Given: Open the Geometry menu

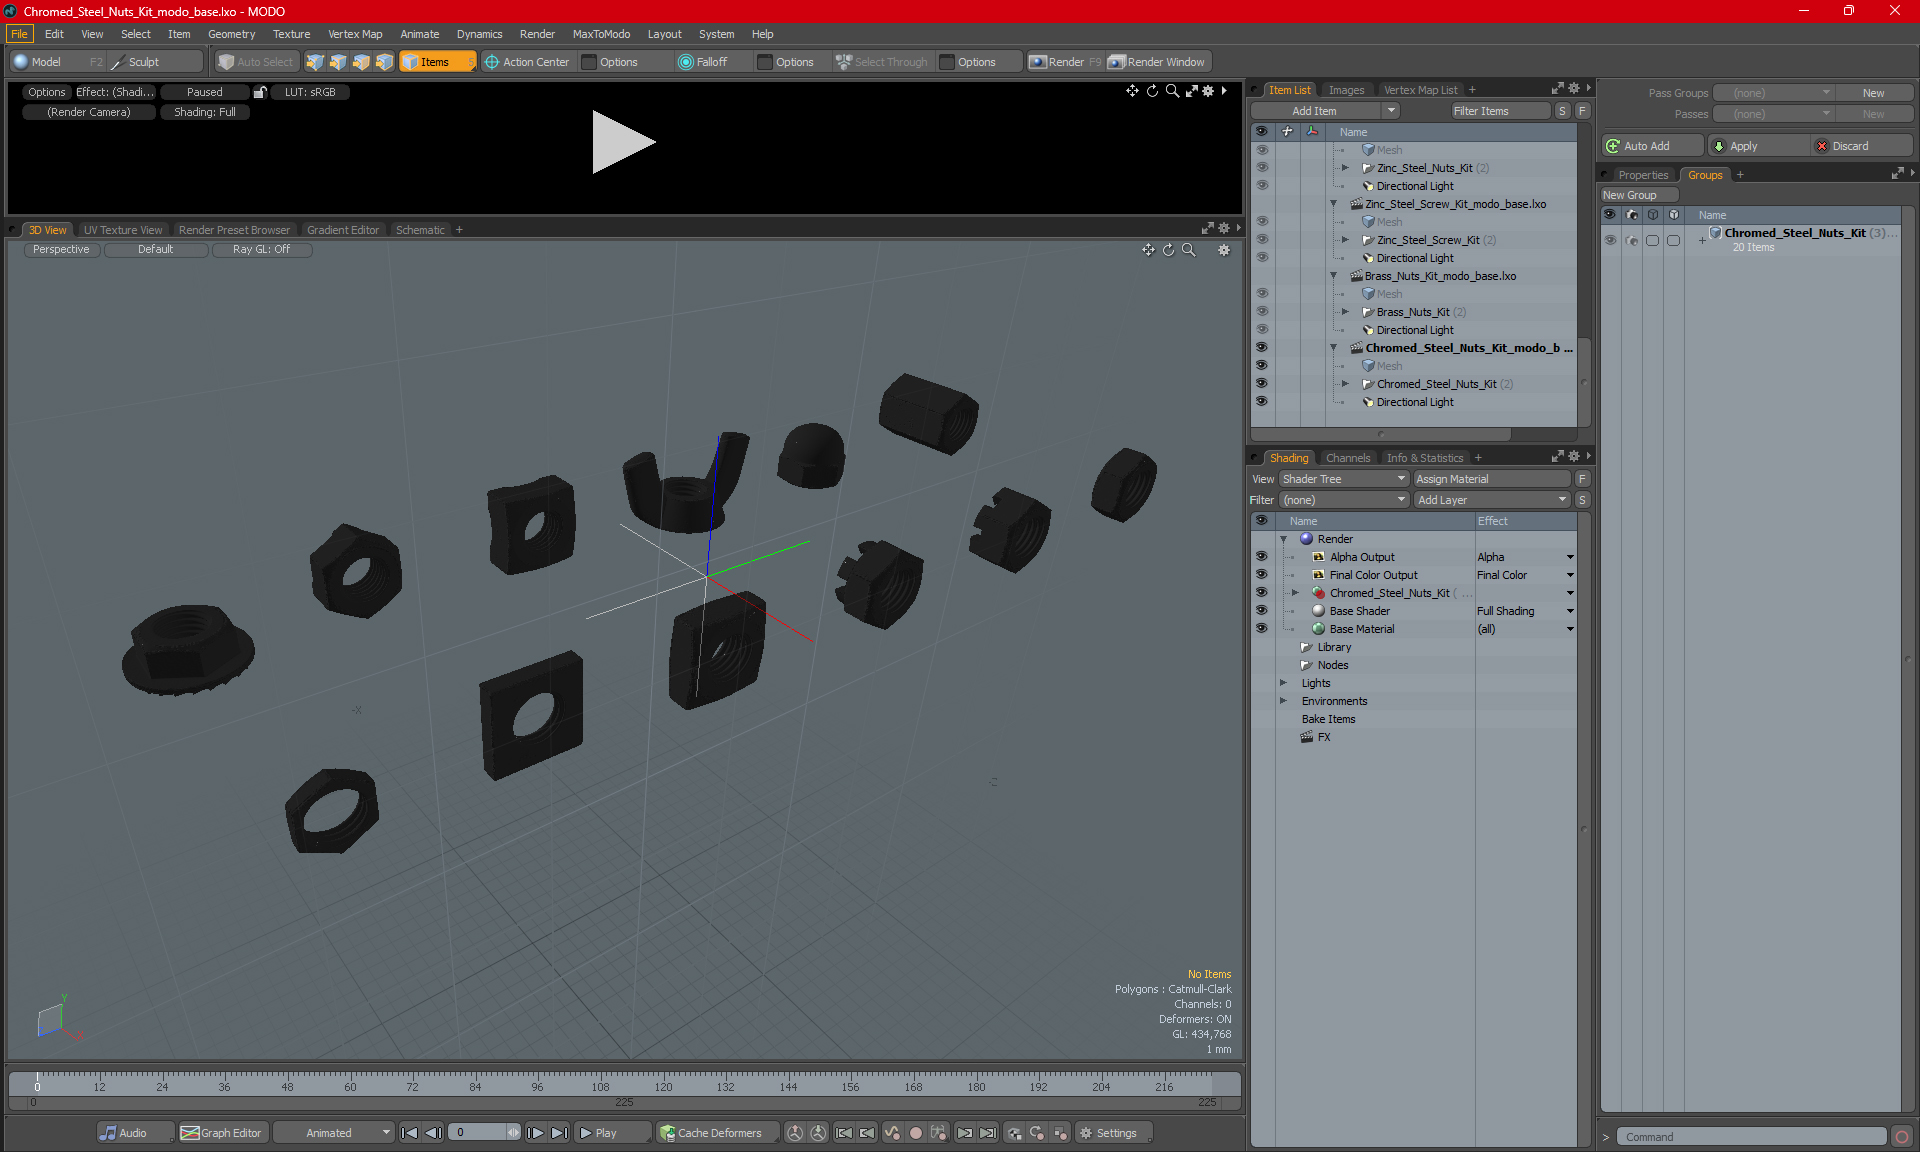Looking at the screenshot, I should [x=231, y=34].
